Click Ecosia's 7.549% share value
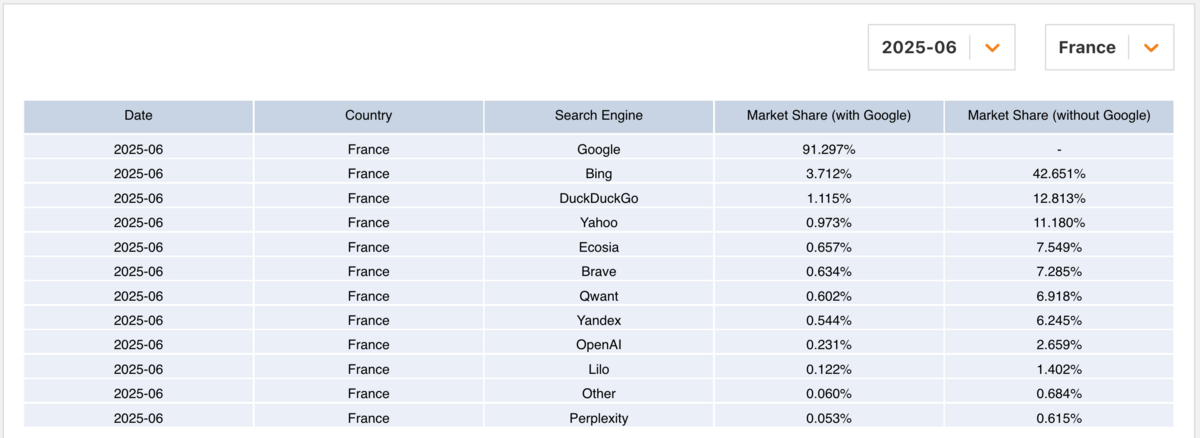 (1059, 247)
